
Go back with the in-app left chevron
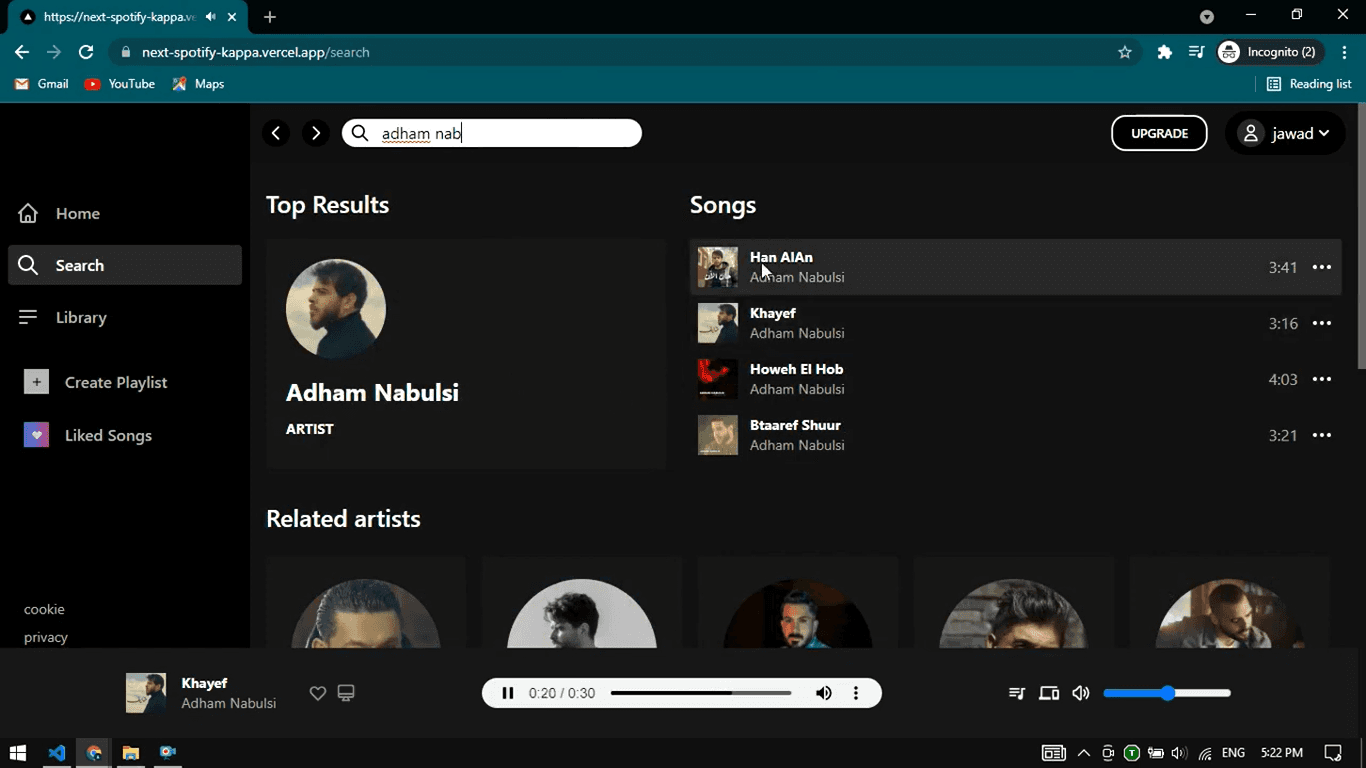tap(276, 133)
